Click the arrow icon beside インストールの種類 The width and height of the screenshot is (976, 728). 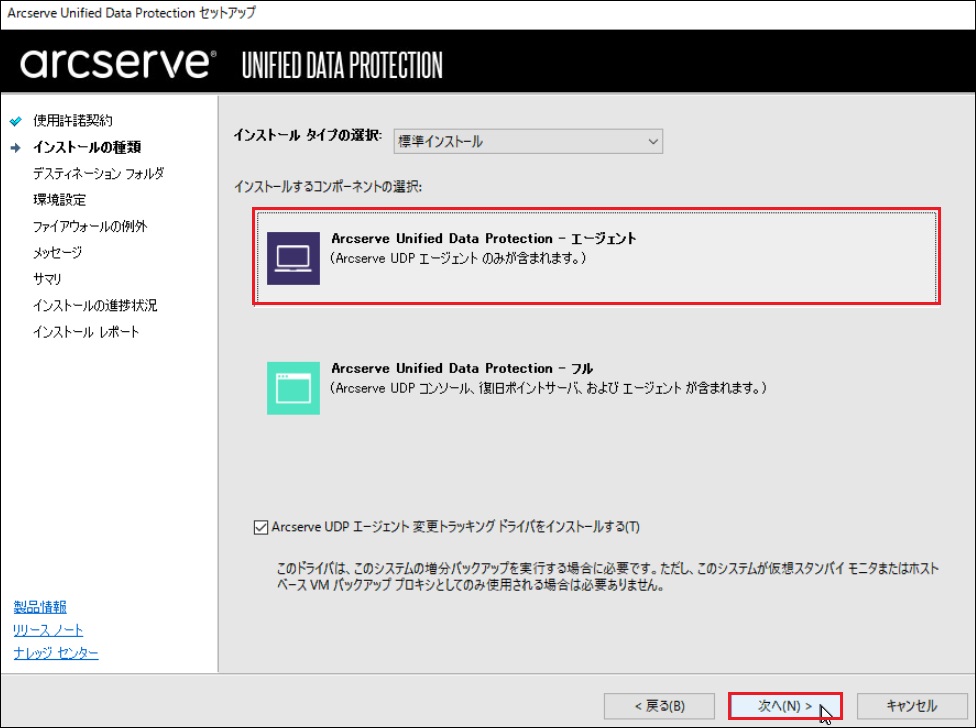16,147
